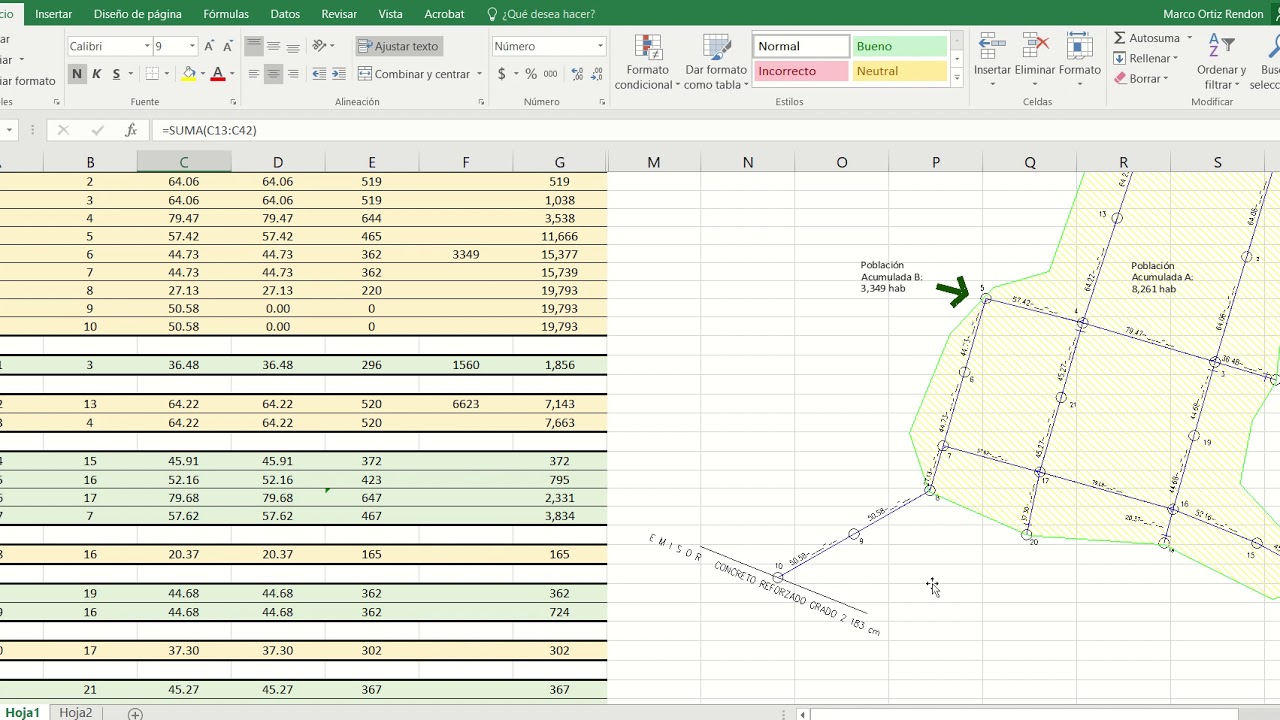
Task: Toggle Ajustar texto wrap button
Action: tap(398, 46)
